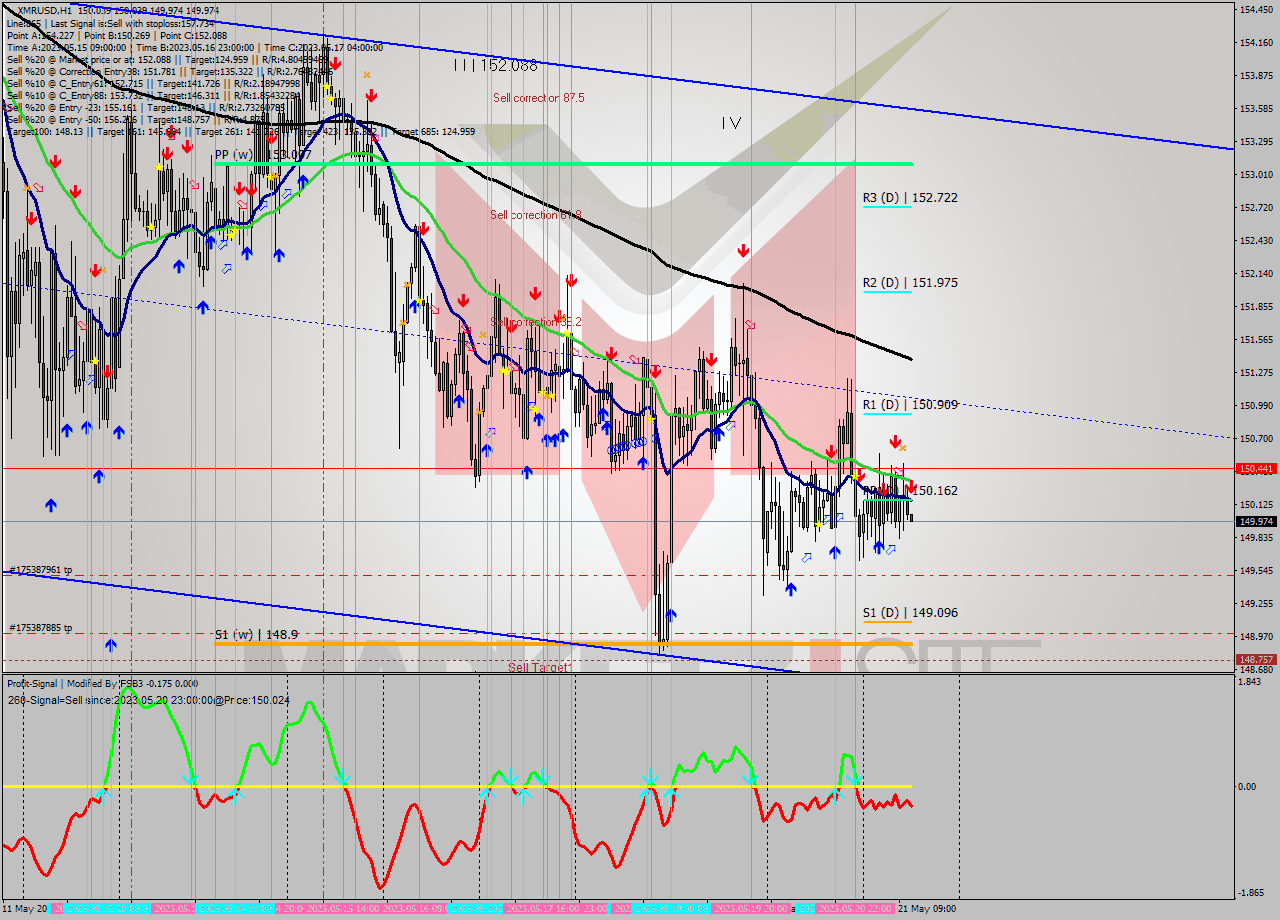
Task: Click a yellow star marker near the May 15 high
Action: (x=326, y=86)
